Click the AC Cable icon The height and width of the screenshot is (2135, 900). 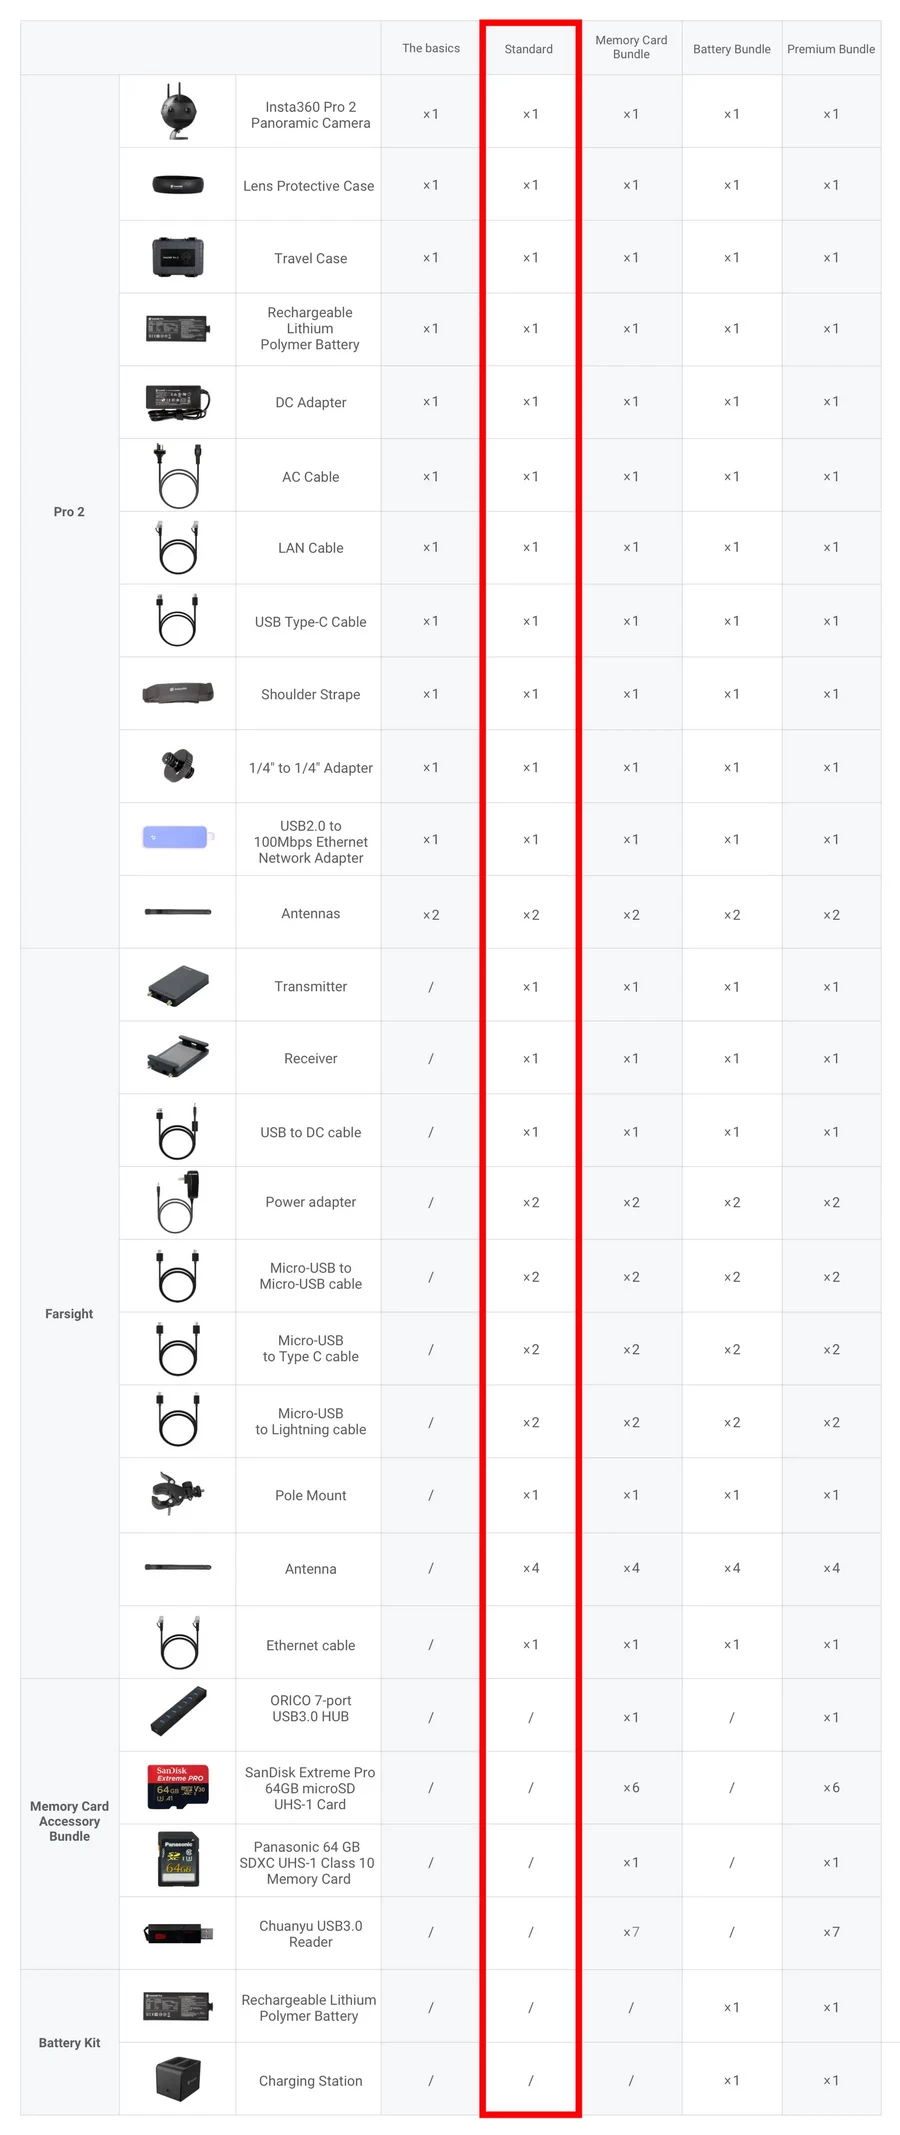tap(178, 476)
